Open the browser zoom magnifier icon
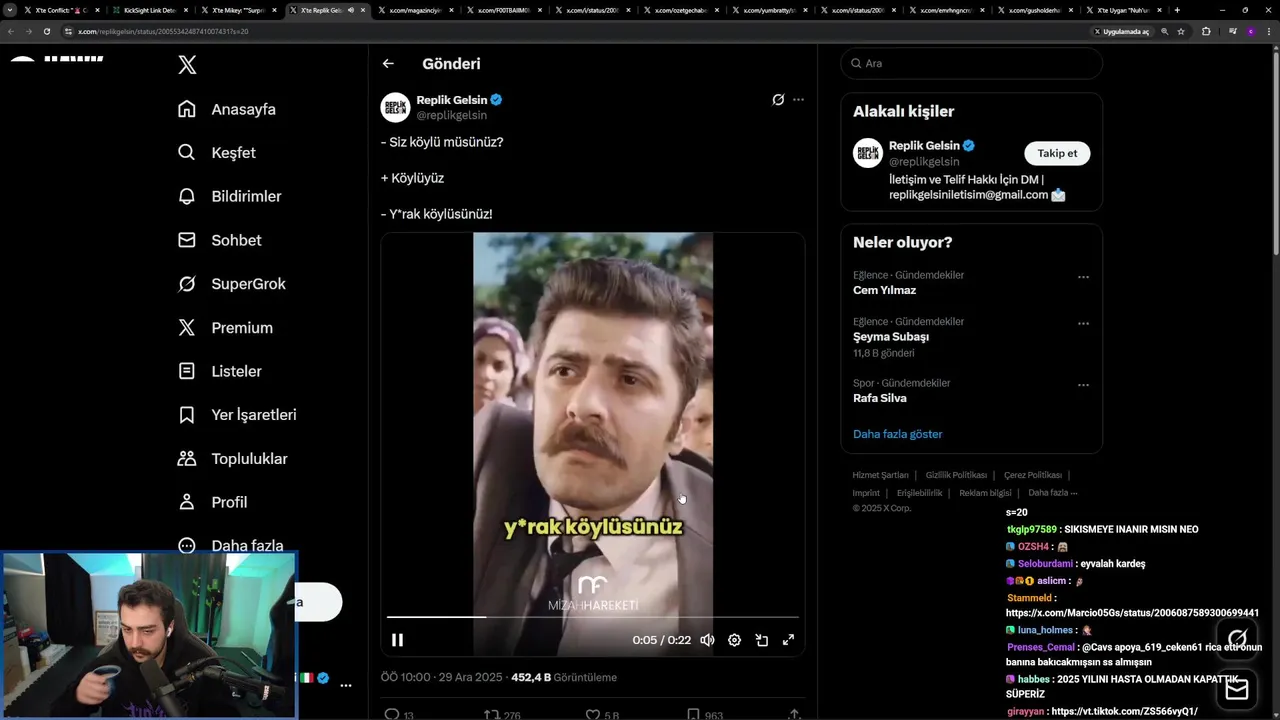 coord(1164,31)
